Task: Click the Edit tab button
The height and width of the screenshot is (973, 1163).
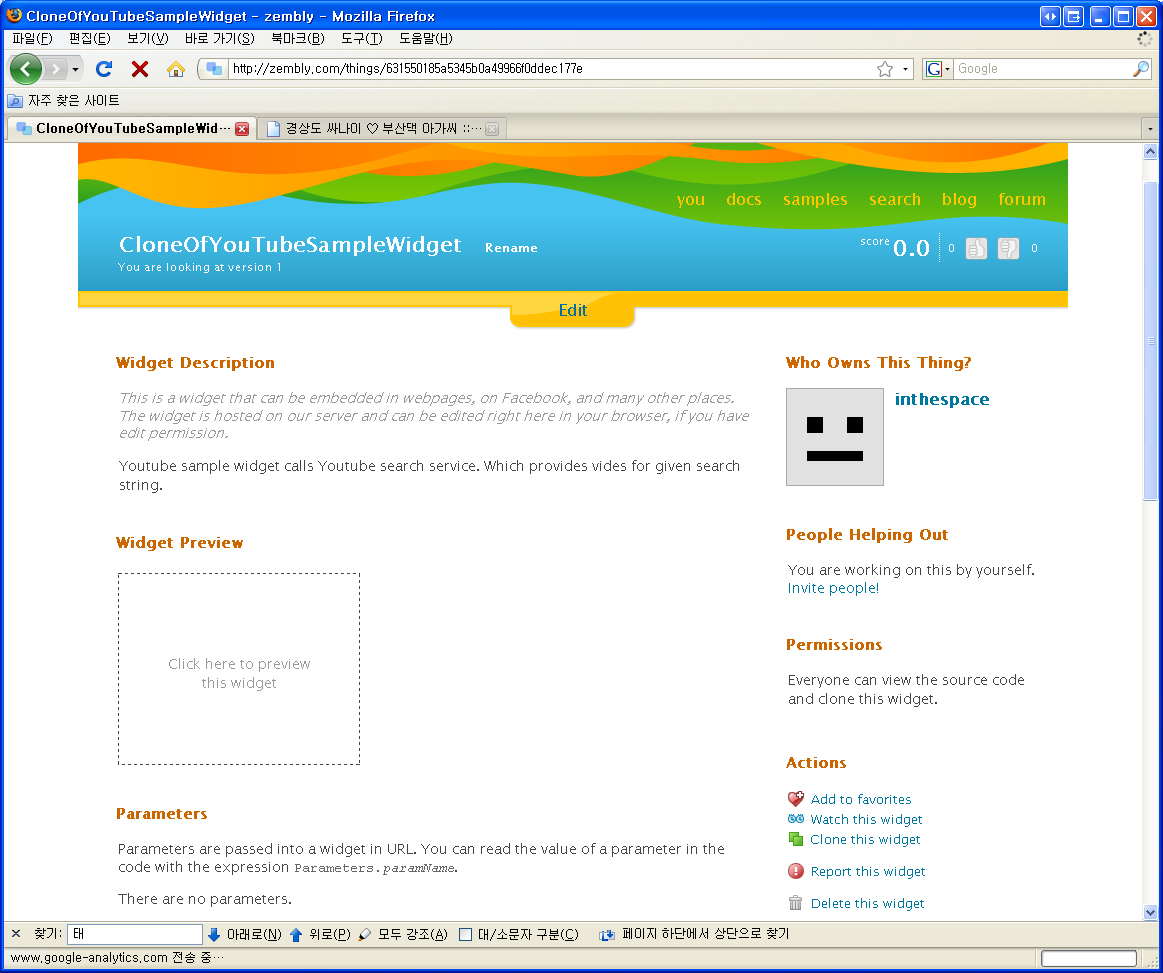Action: [573, 310]
